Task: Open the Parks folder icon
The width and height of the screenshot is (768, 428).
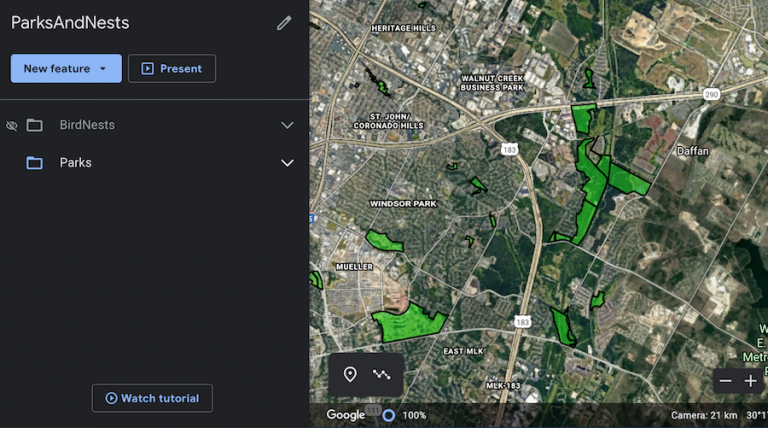Action: click(x=34, y=163)
